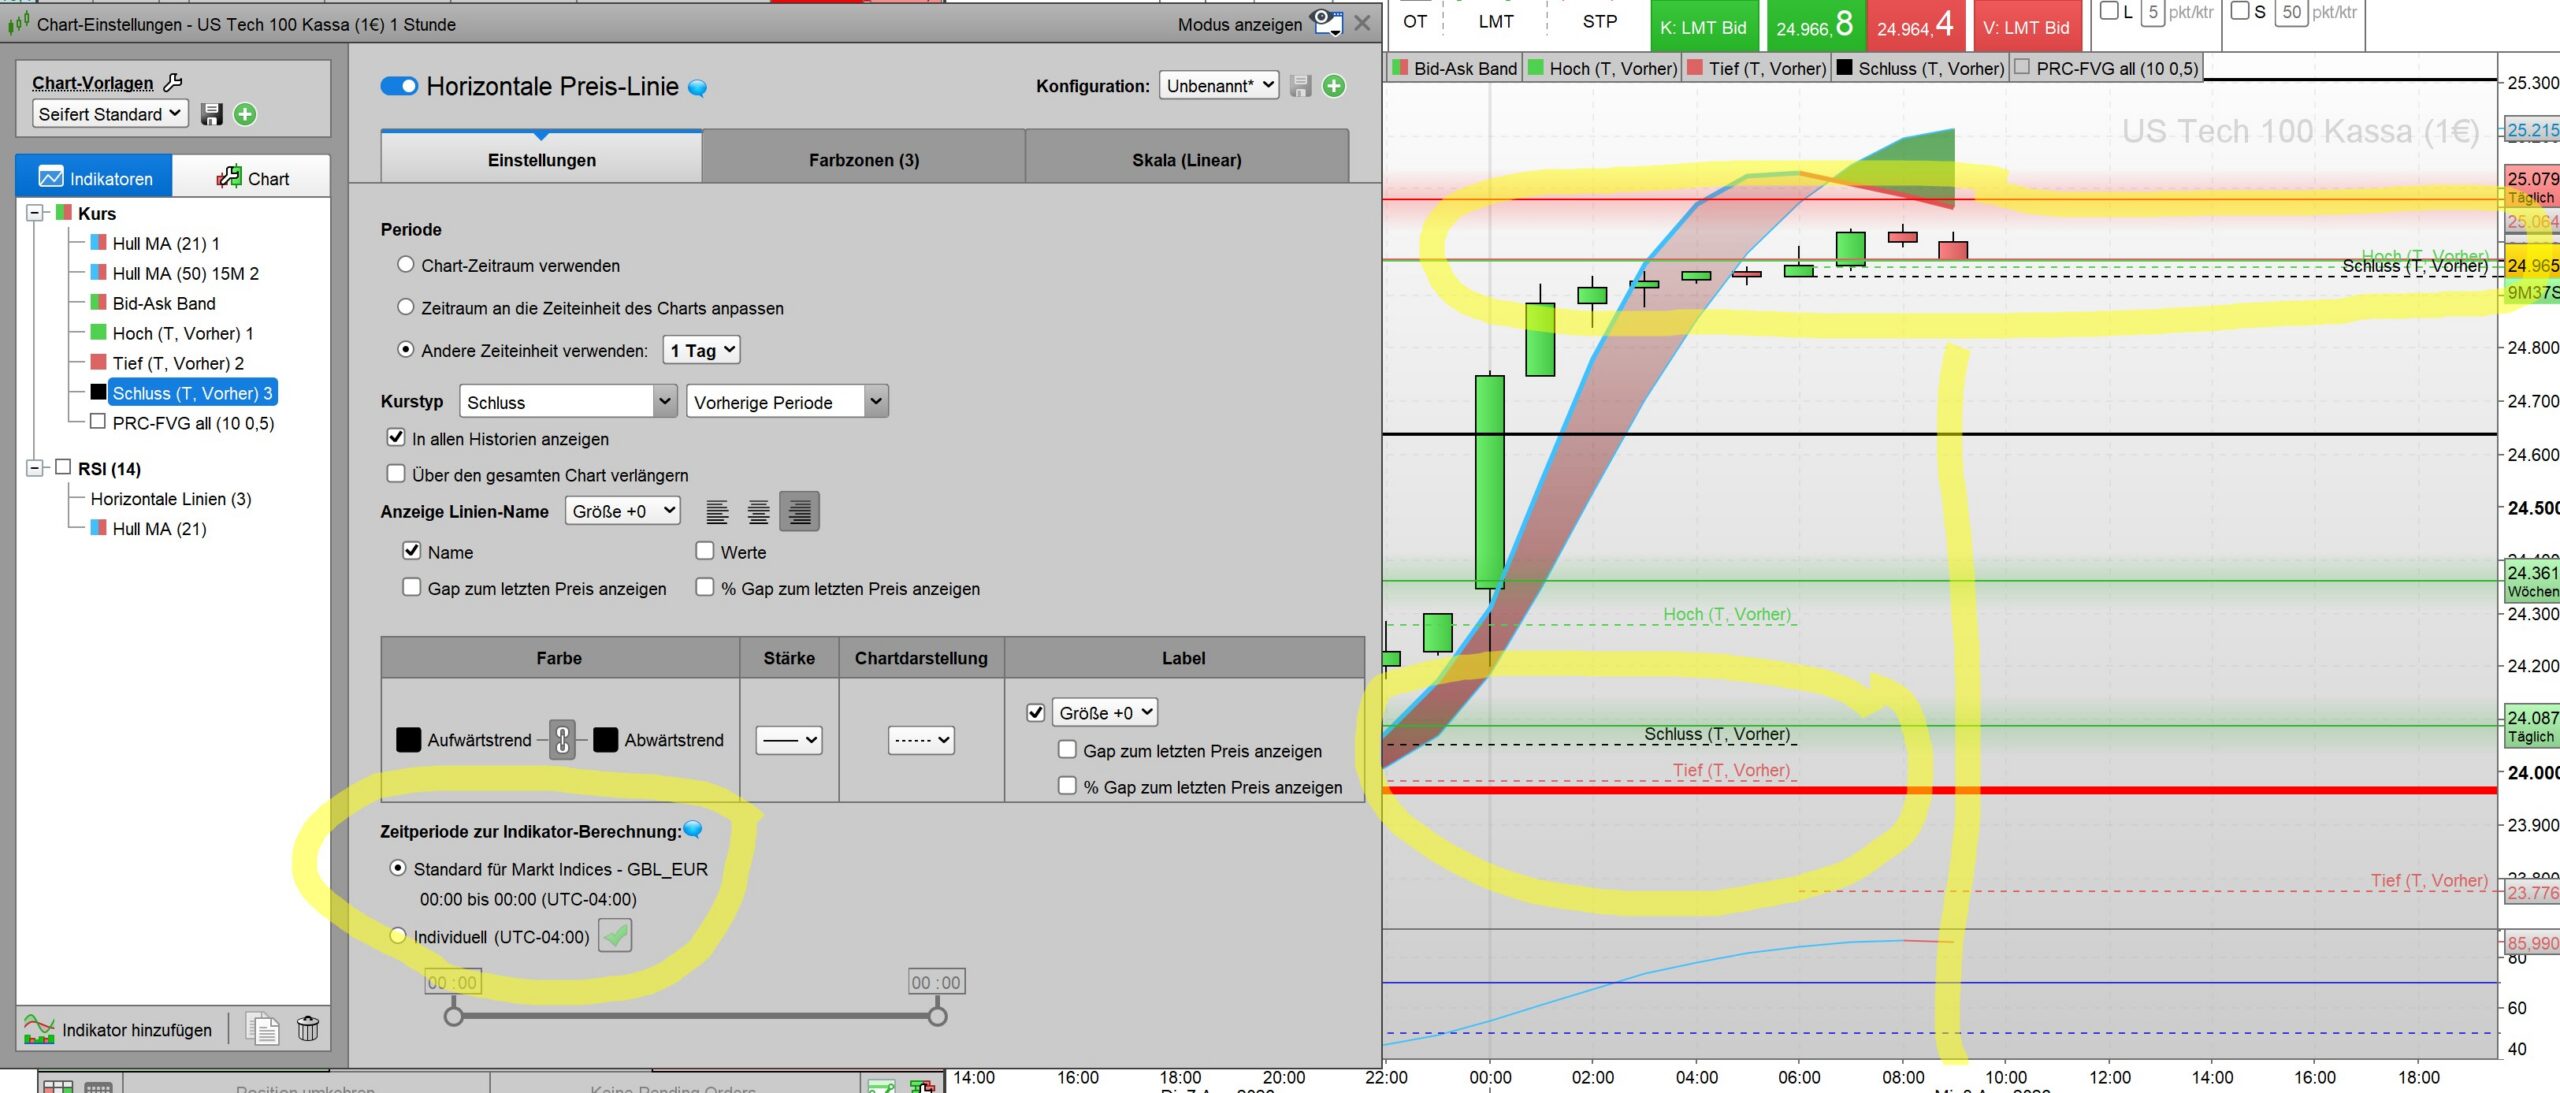Image resolution: width=2560 pixels, height=1093 pixels.
Task: Duplicate indicator using copy icon
Action: coord(263,1028)
